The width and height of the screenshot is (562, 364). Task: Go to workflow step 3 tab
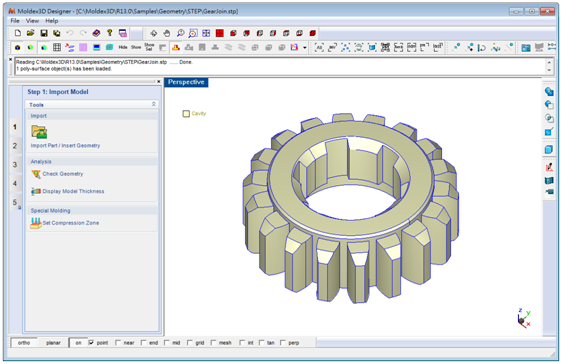tap(15, 165)
